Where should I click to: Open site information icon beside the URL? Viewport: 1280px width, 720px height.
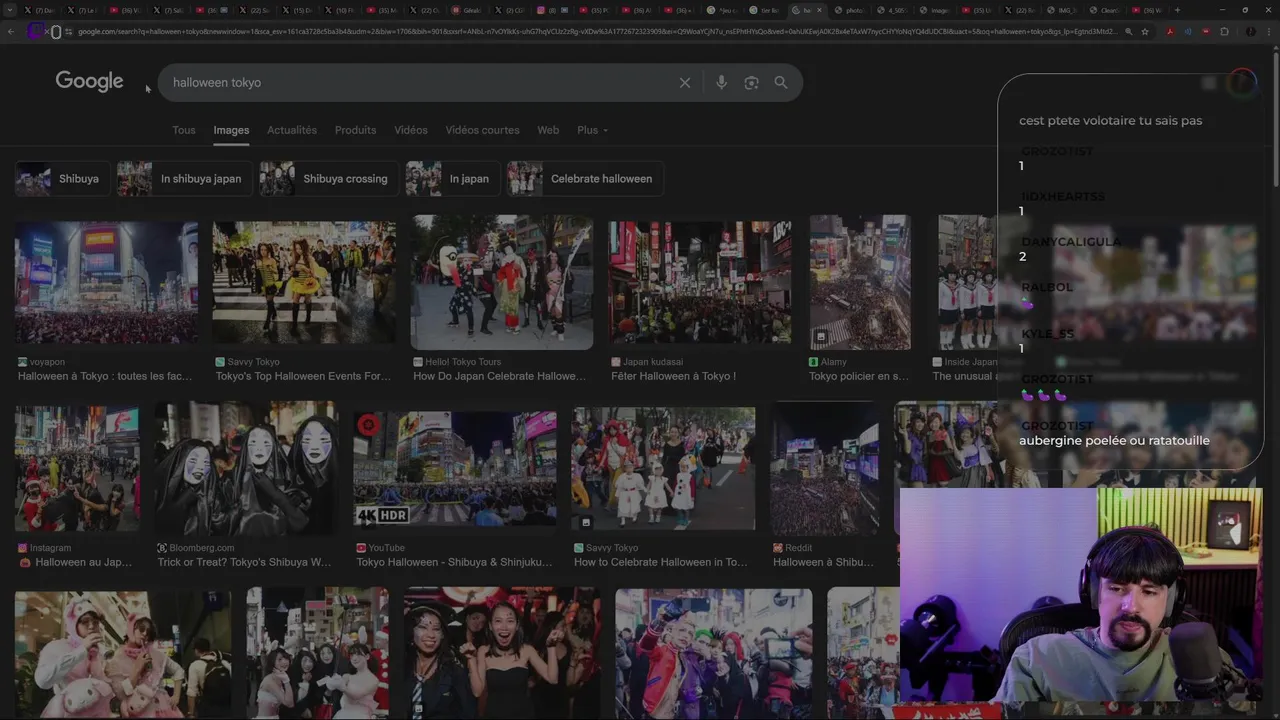click(67, 31)
